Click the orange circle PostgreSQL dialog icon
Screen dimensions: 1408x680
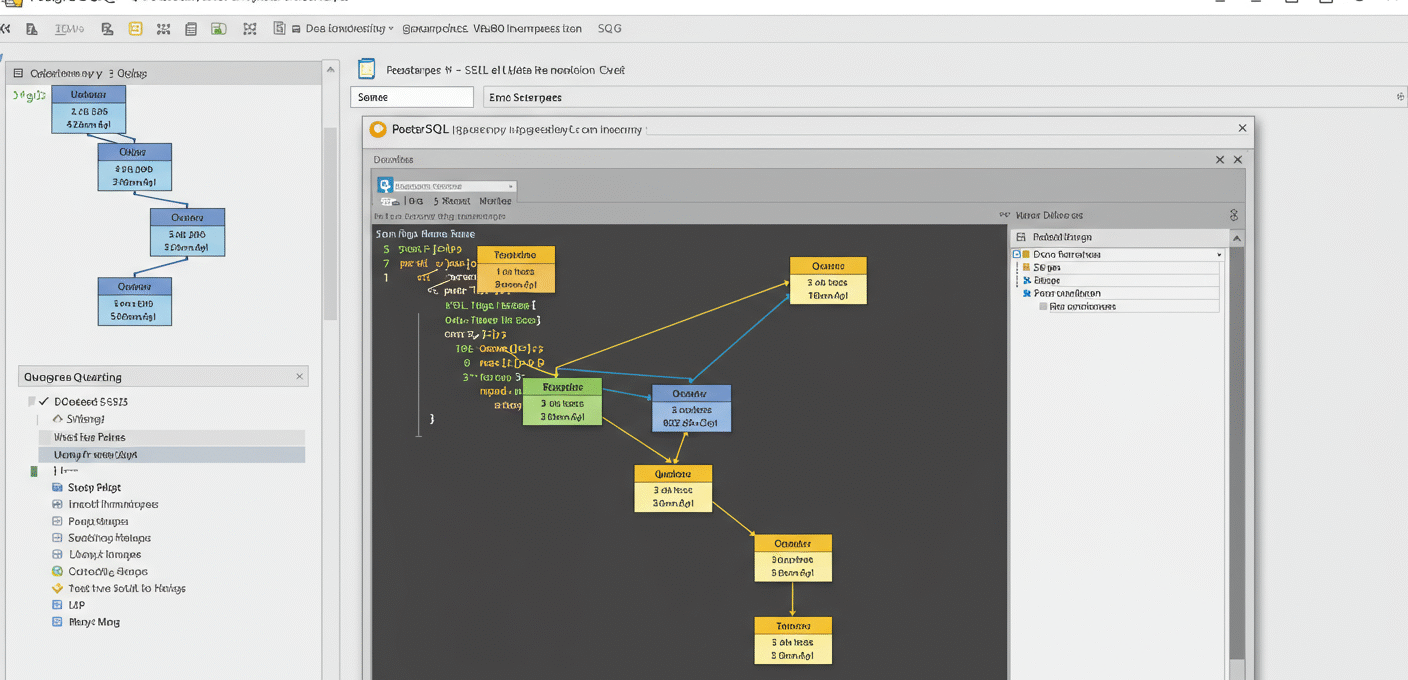click(378, 129)
